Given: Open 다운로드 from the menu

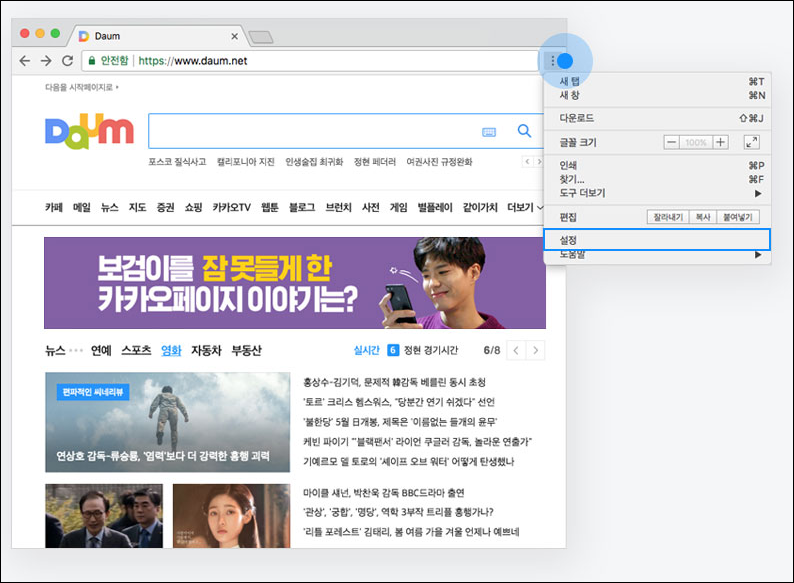Looking at the screenshot, I should pos(657,118).
